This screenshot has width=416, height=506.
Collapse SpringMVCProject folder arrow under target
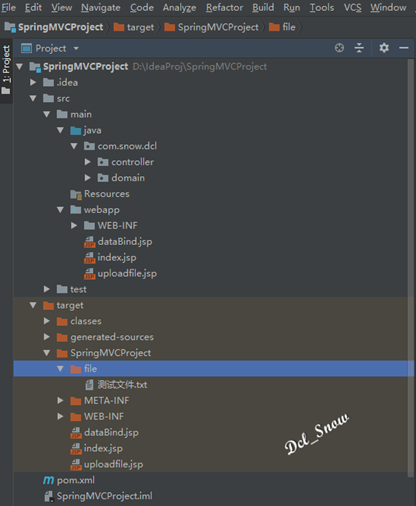[47, 353]
